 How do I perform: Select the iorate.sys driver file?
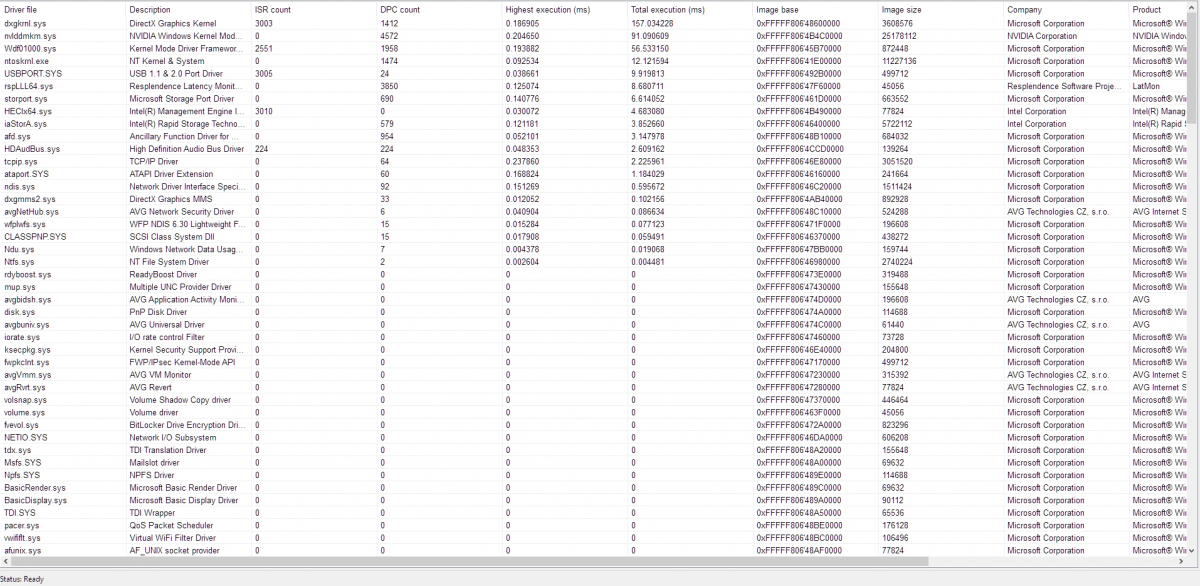(24, 337)
